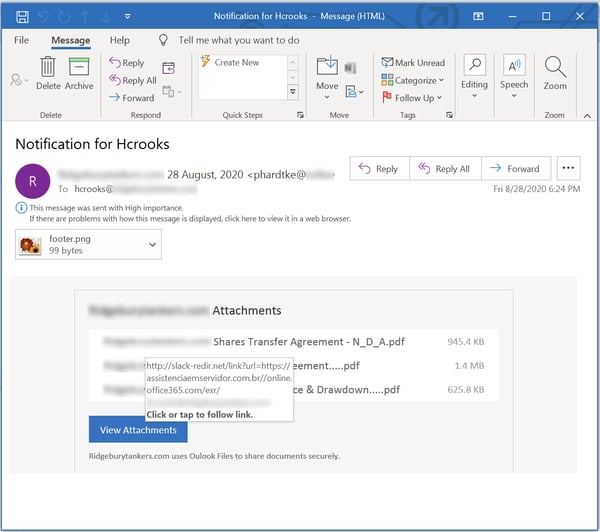Click Mark Unread in Tags group
Screen dimensions: 600x532
coord(412,62)
